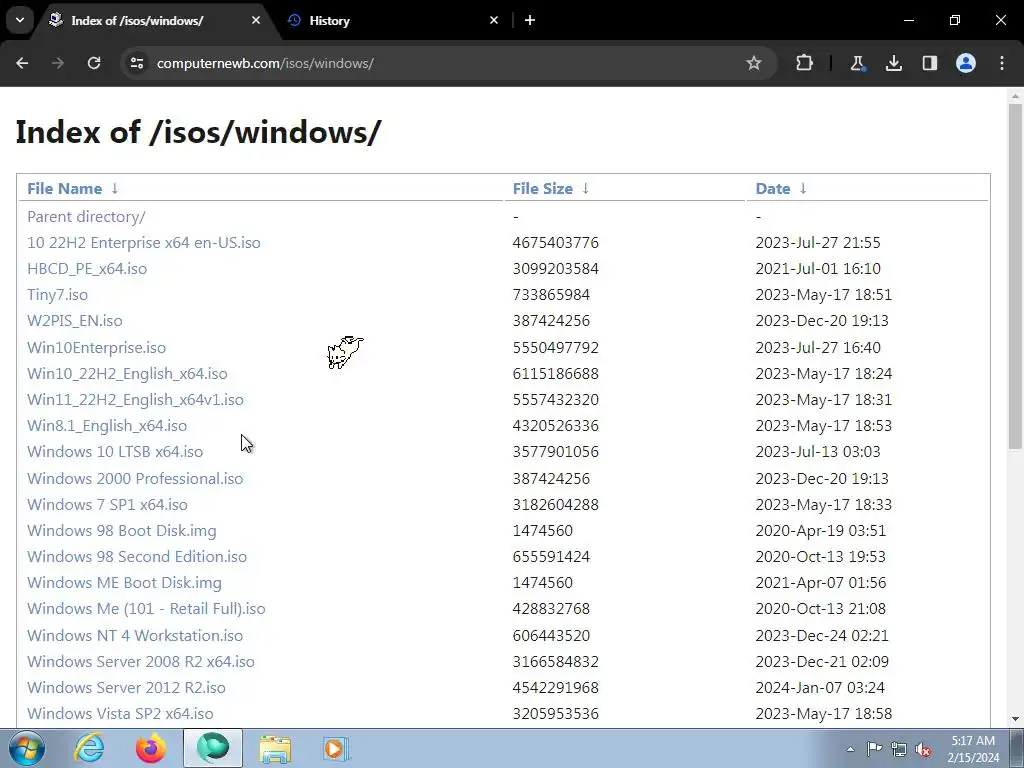This screenshot has height=768, width=1024.
Task: Open a new tab with plus button
Action: pyautogui.click(x=530, y=20)
